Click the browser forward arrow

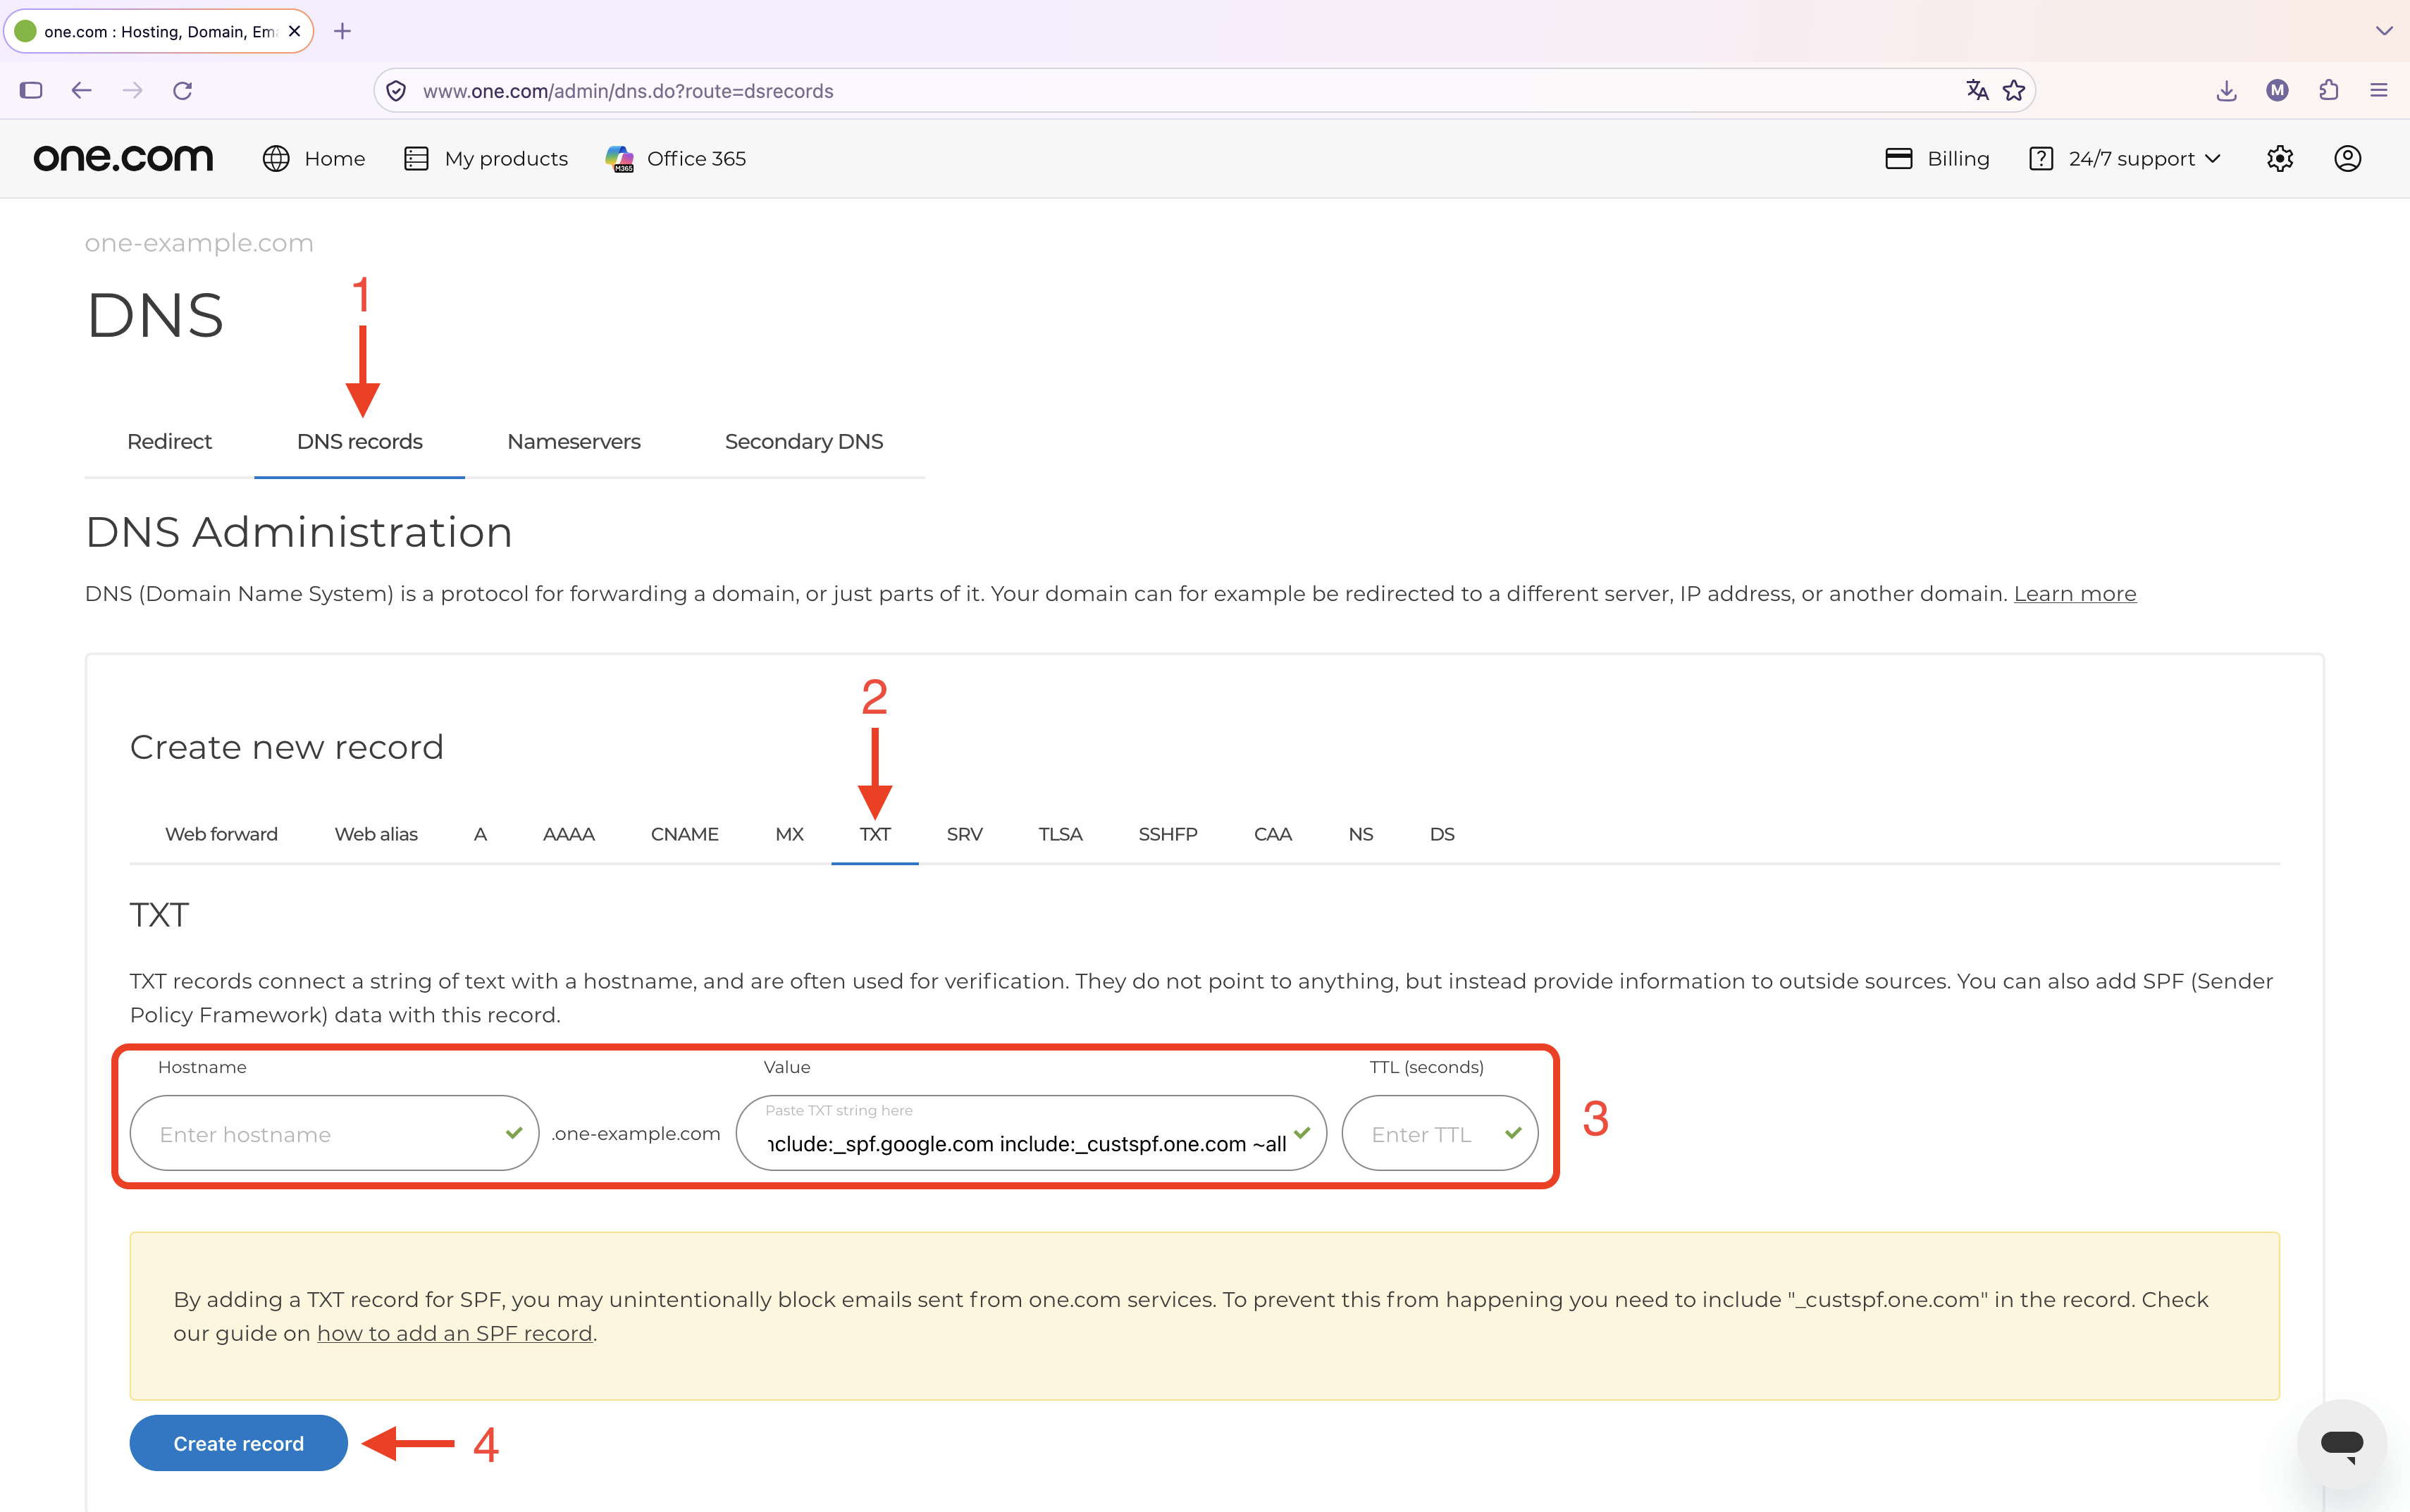point(132,91)
